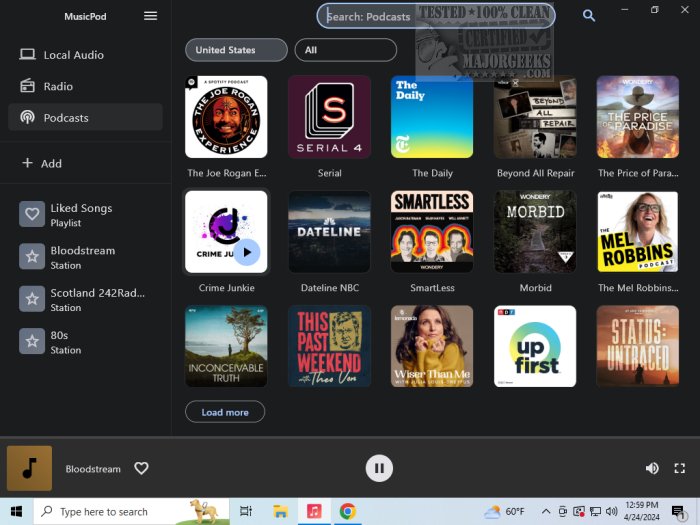Click the star icon beside Scotland 242Rad
The width and height of the screenshot is (700, 525).
32,299
